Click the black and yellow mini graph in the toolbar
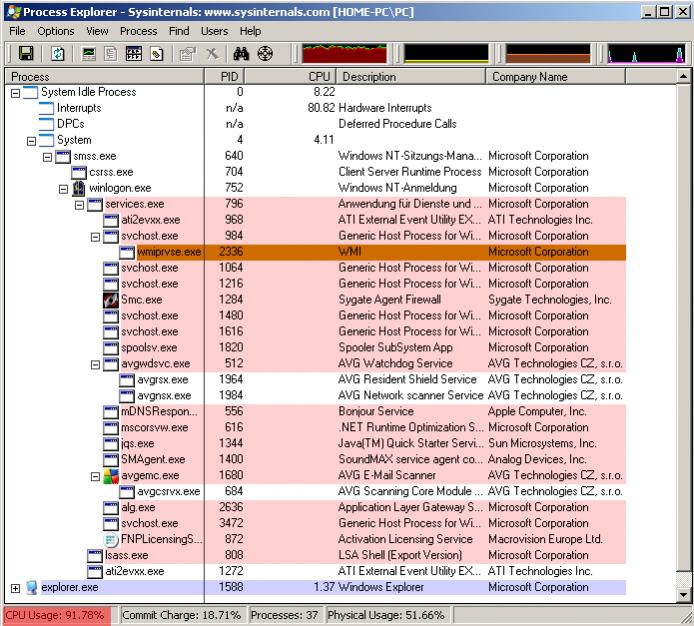Image resolution: width=694 pixels, height=626 pixels. [446, 54]
